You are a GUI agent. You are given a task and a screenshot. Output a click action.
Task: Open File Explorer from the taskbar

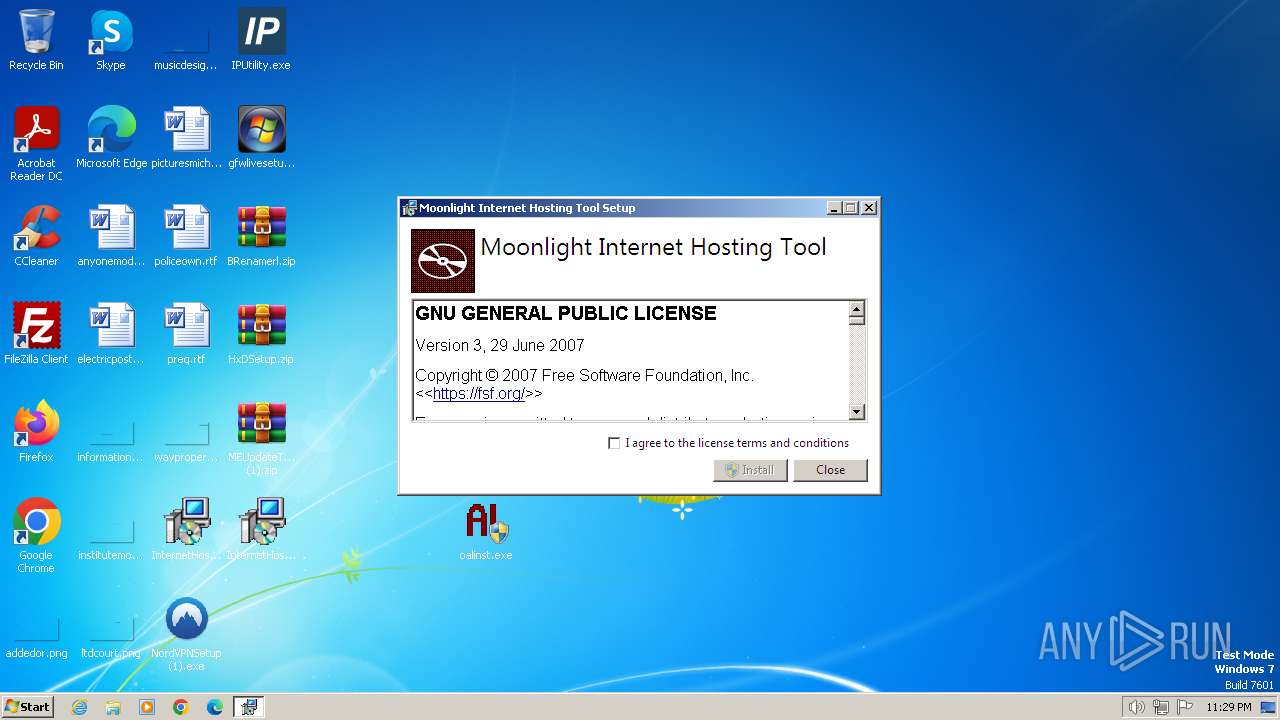(x=113, y=707)
